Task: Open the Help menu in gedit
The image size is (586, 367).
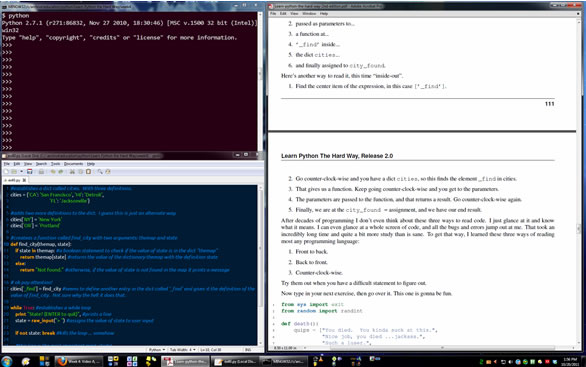Action: coord(90,164)
